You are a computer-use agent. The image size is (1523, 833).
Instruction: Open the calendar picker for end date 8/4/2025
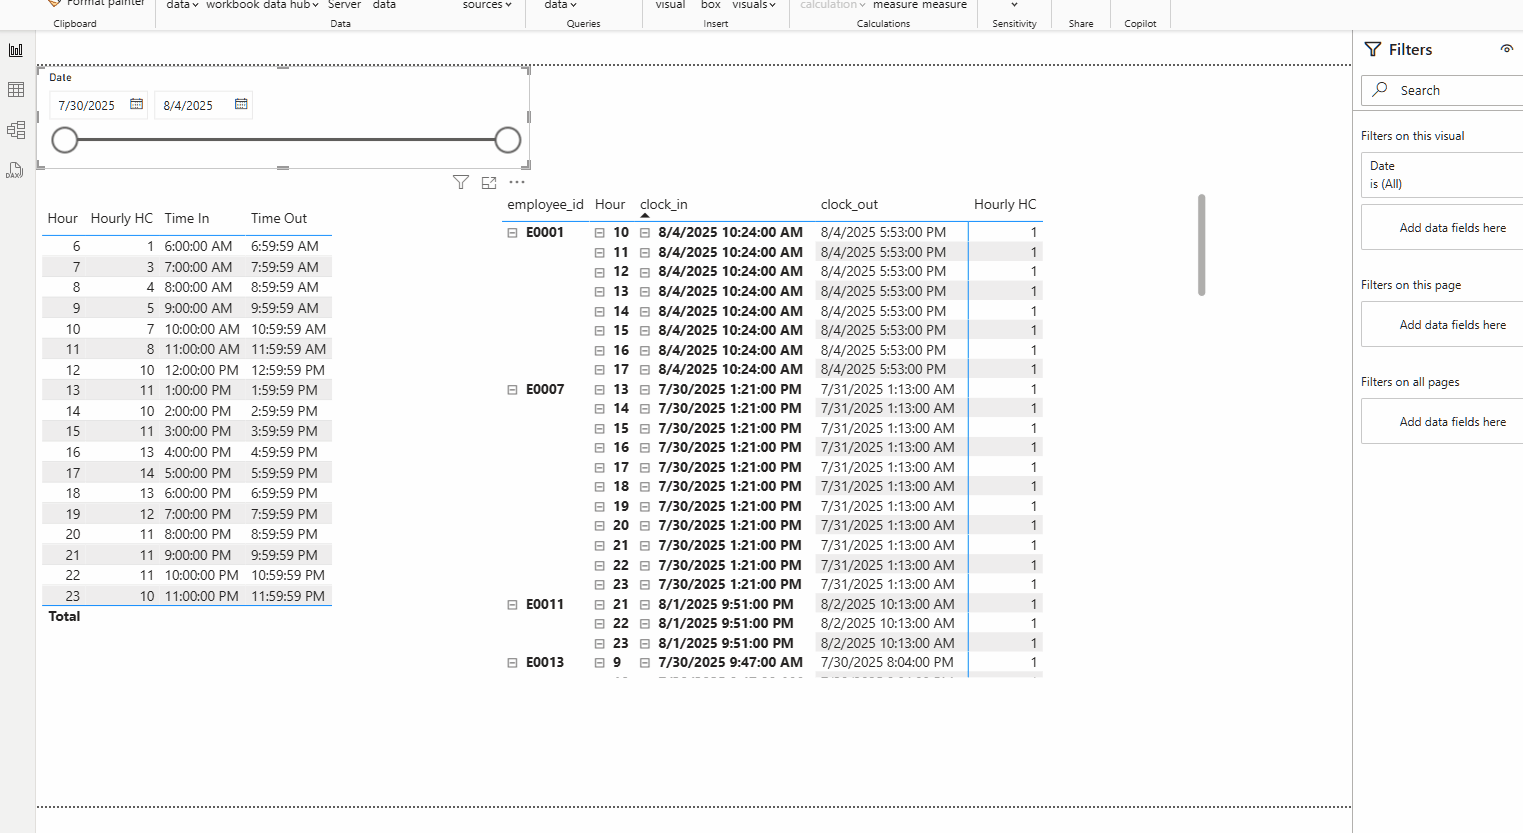[x=241, y=104]
